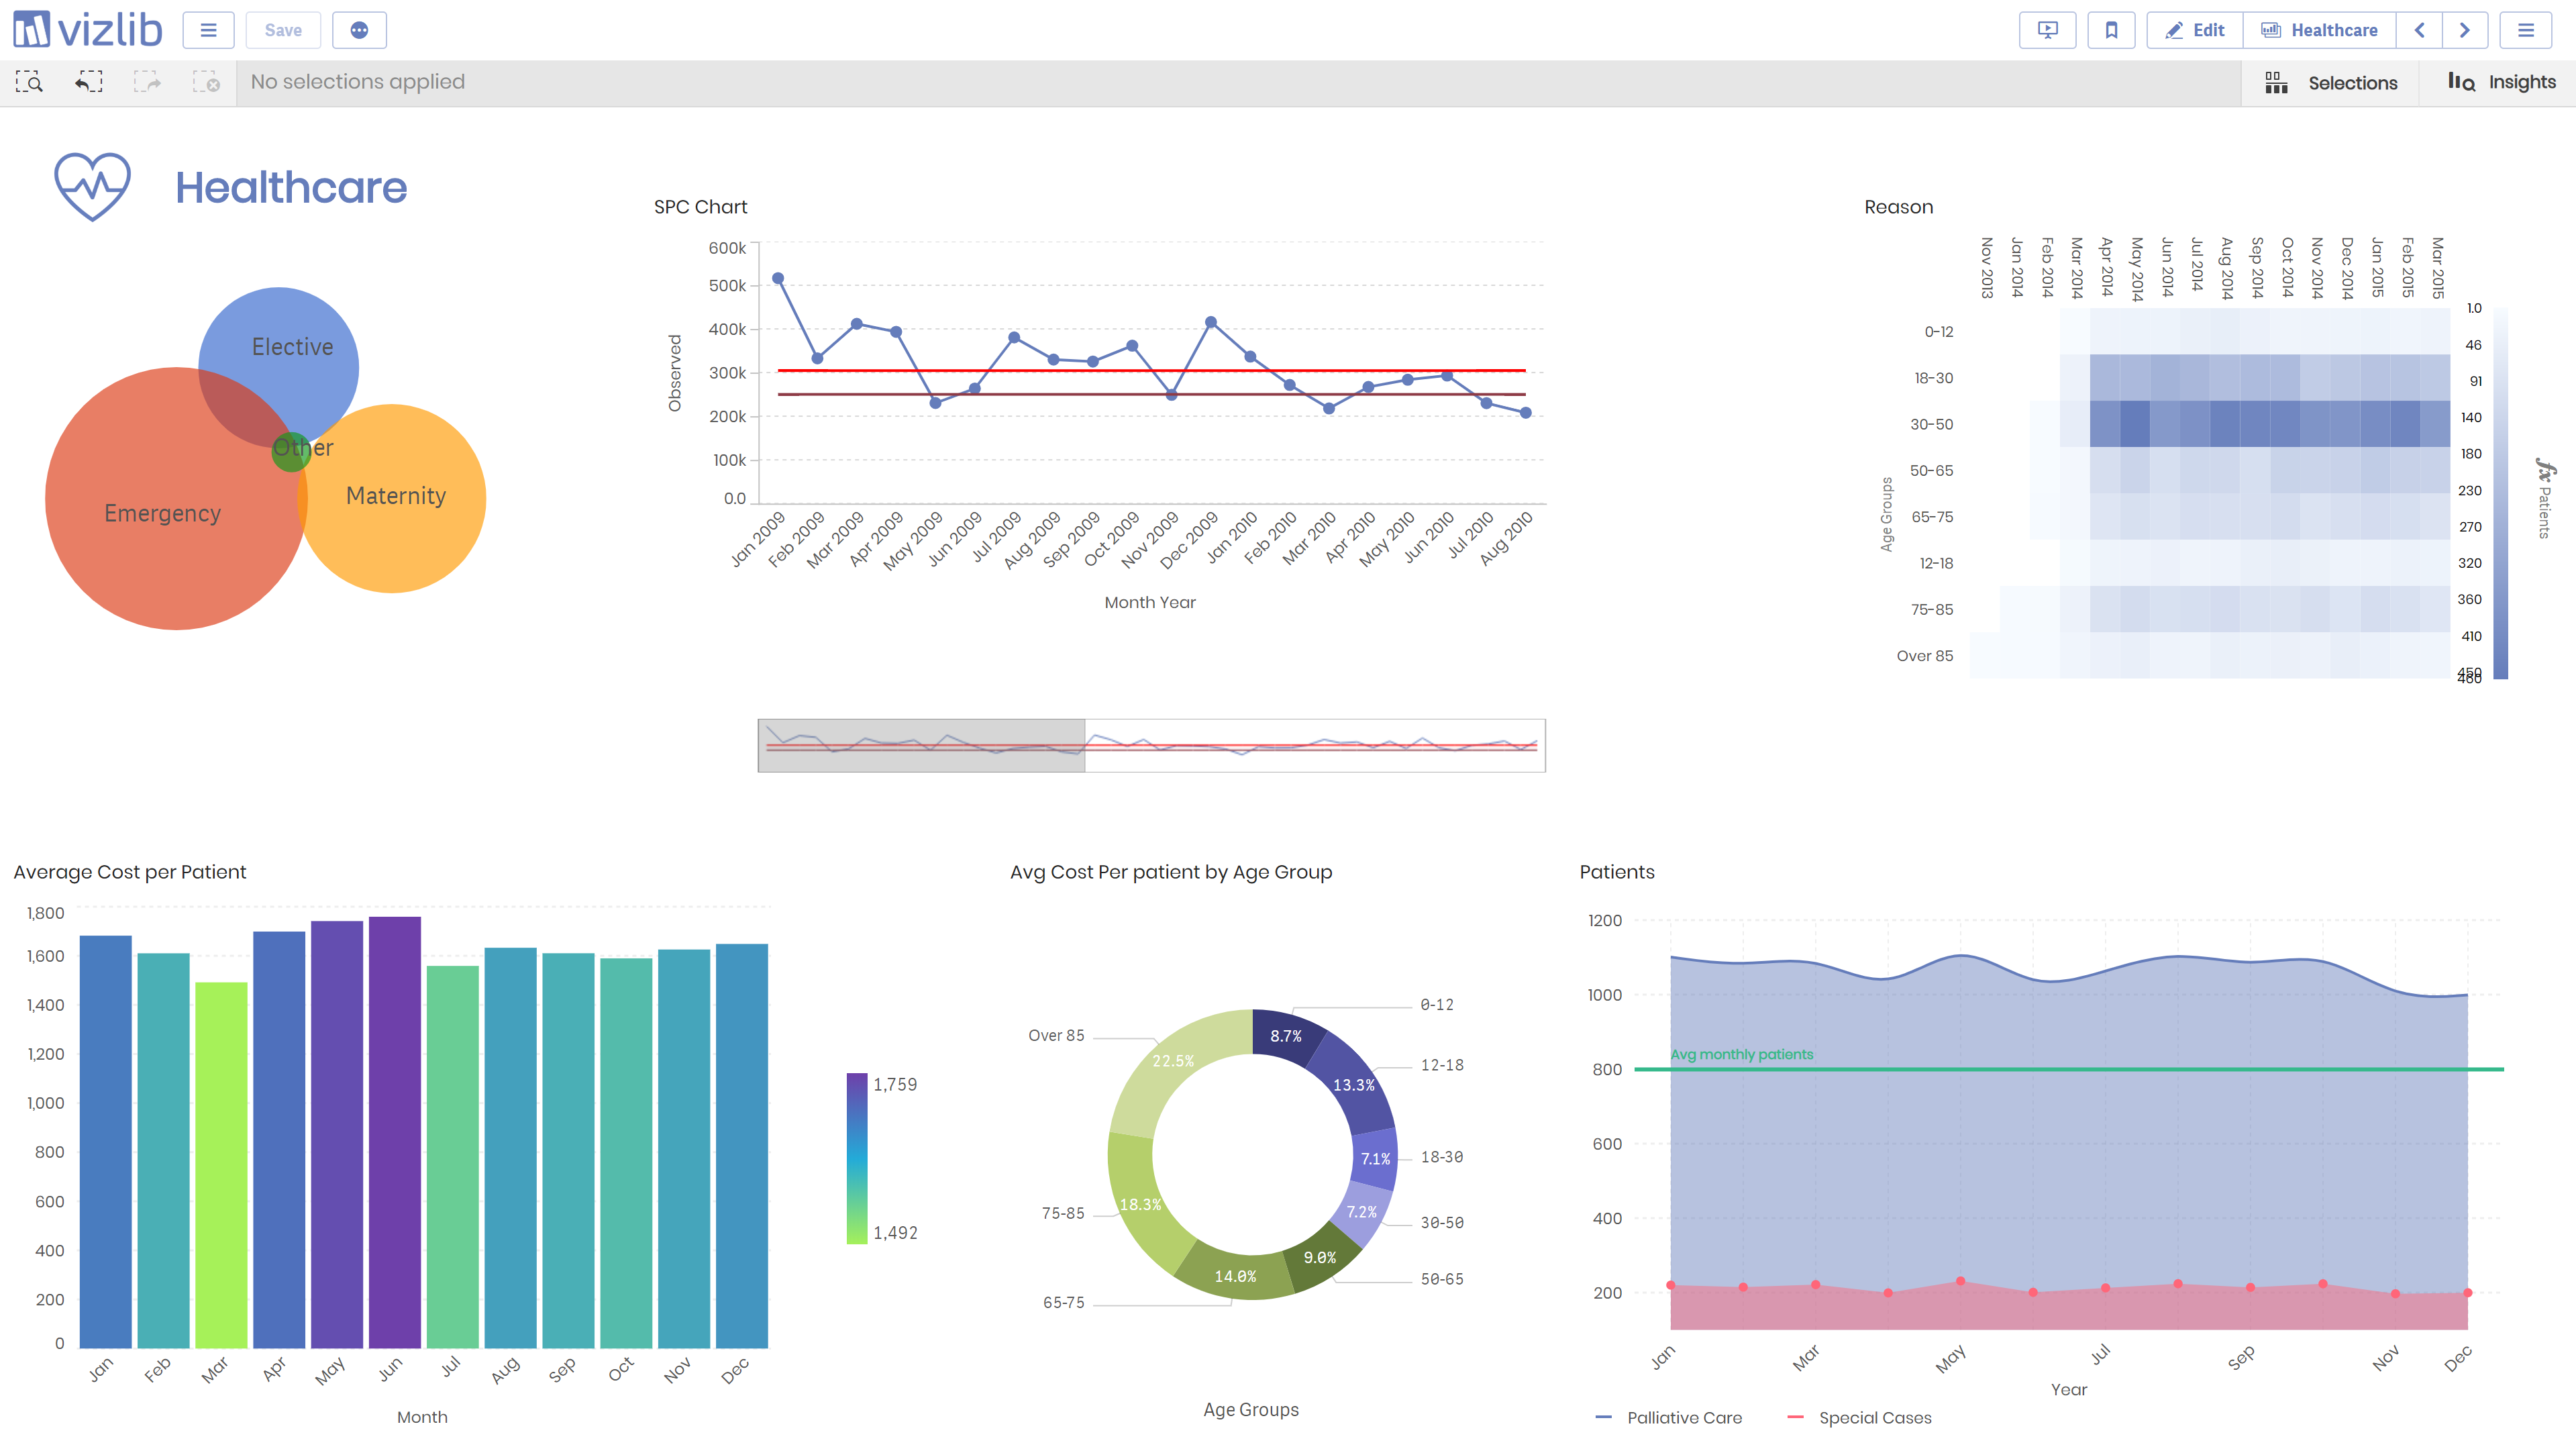The height and width of the screenshot is (1449, 2576).
Task: Step forward in selections
Action: tap(147, 82)
